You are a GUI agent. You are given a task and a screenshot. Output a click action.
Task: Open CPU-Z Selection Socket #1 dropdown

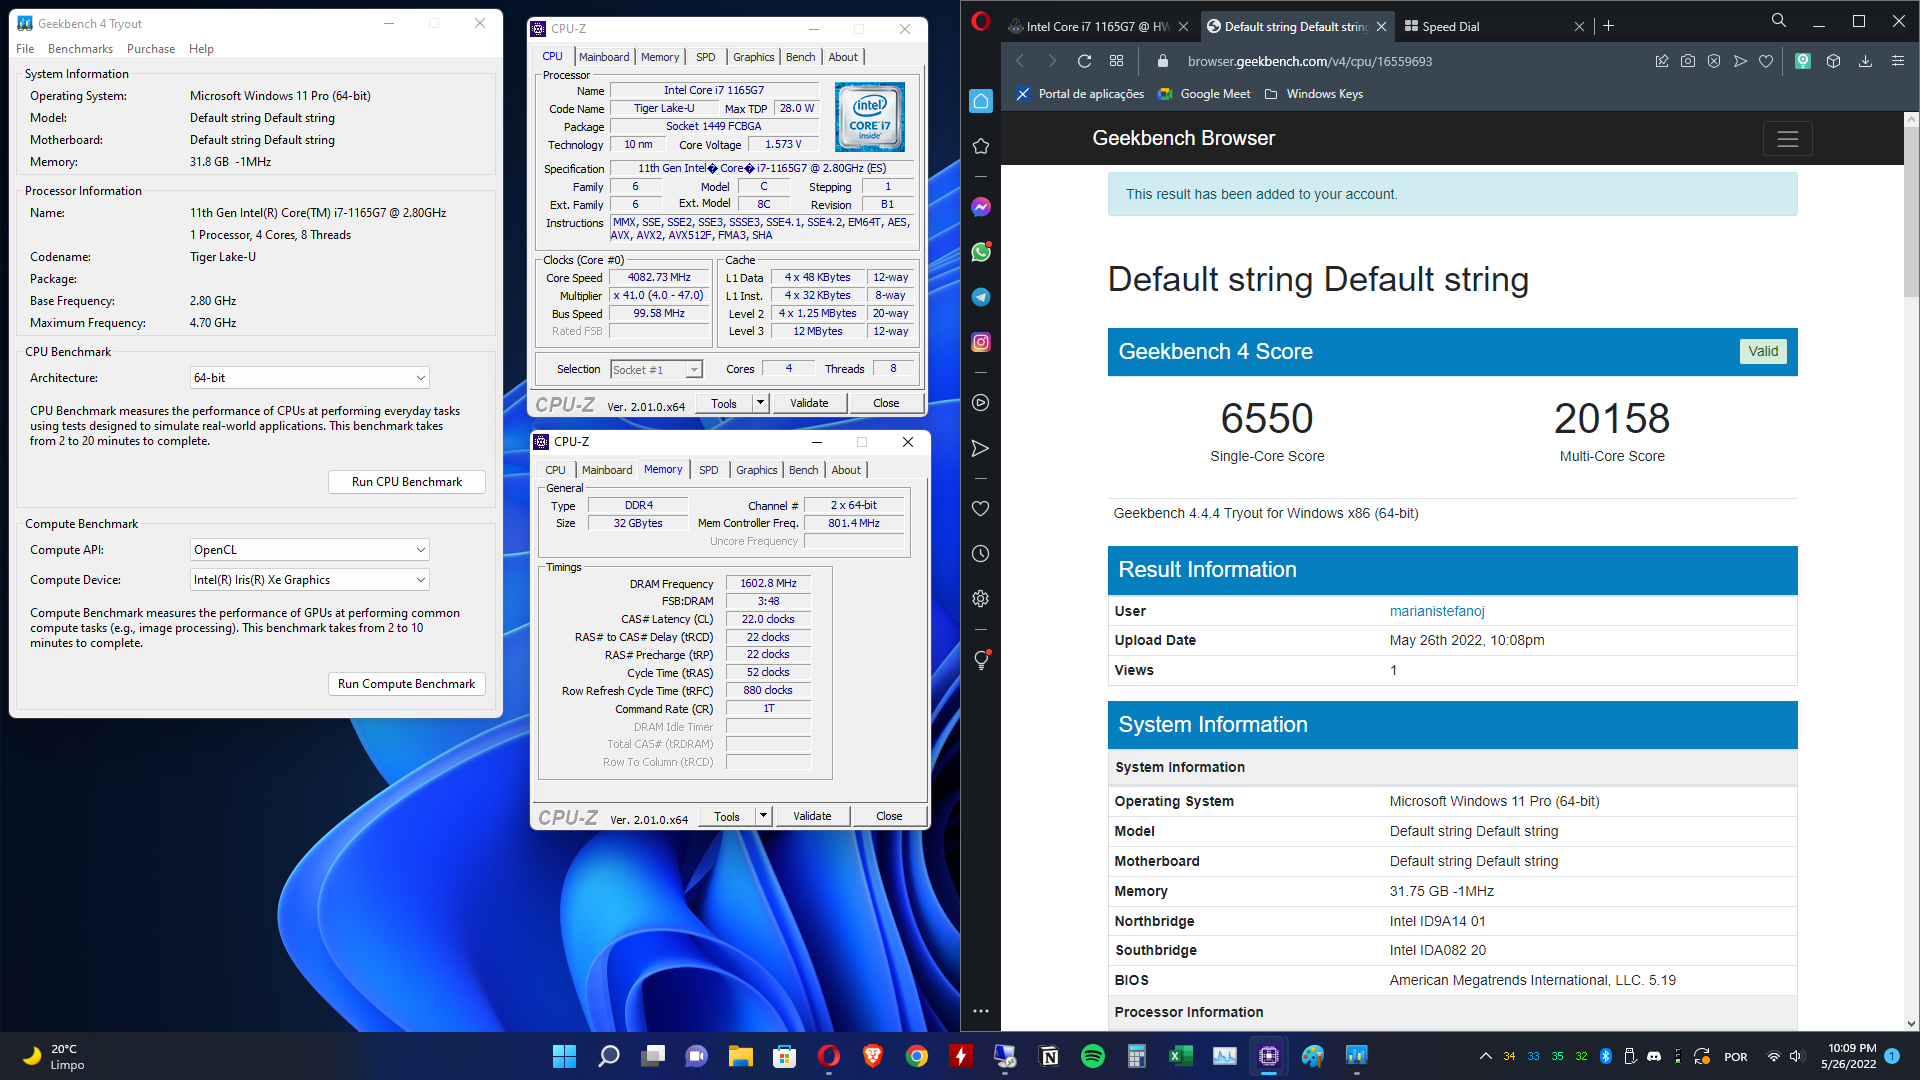[656, 370]
